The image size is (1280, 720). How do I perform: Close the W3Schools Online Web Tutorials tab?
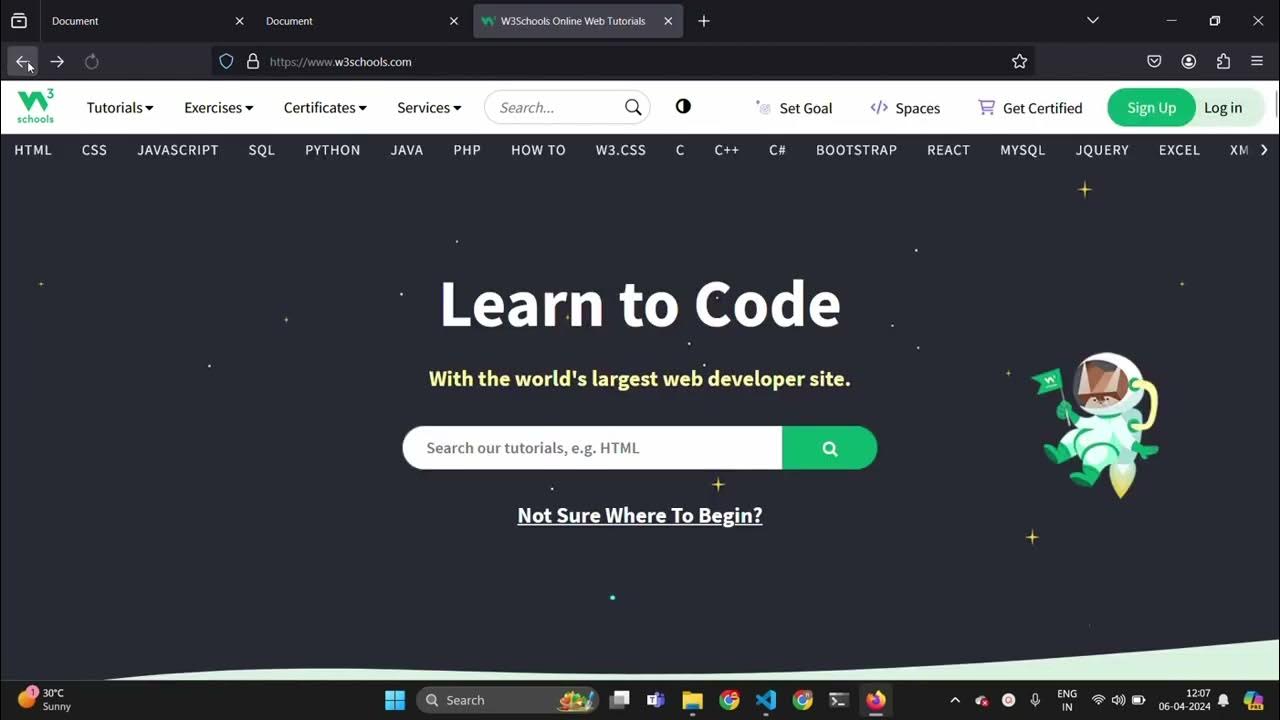(668, 21)
